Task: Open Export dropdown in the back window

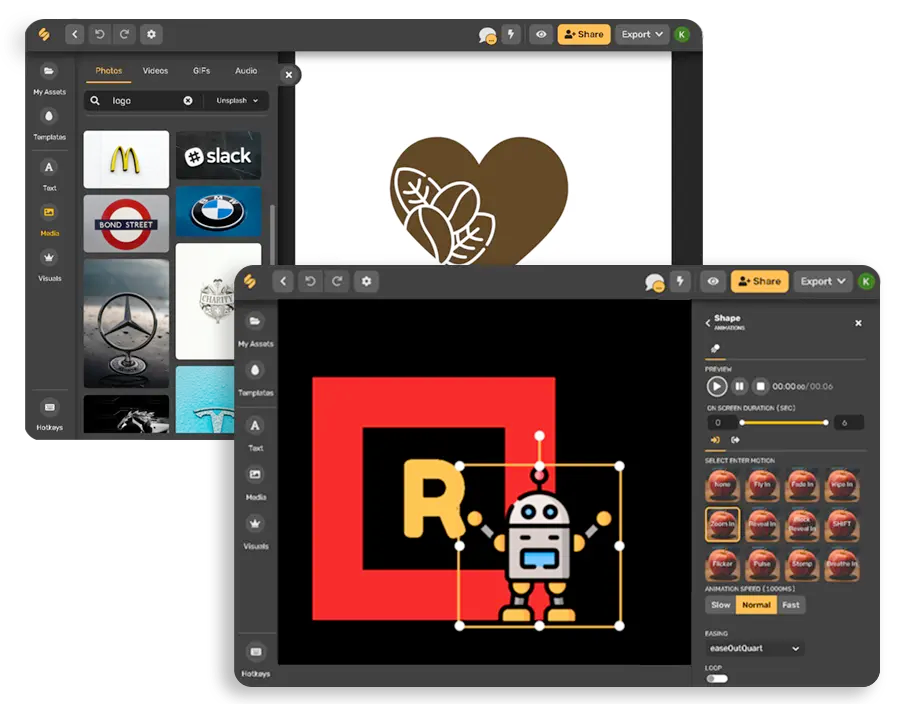Action: click(642, 35)
